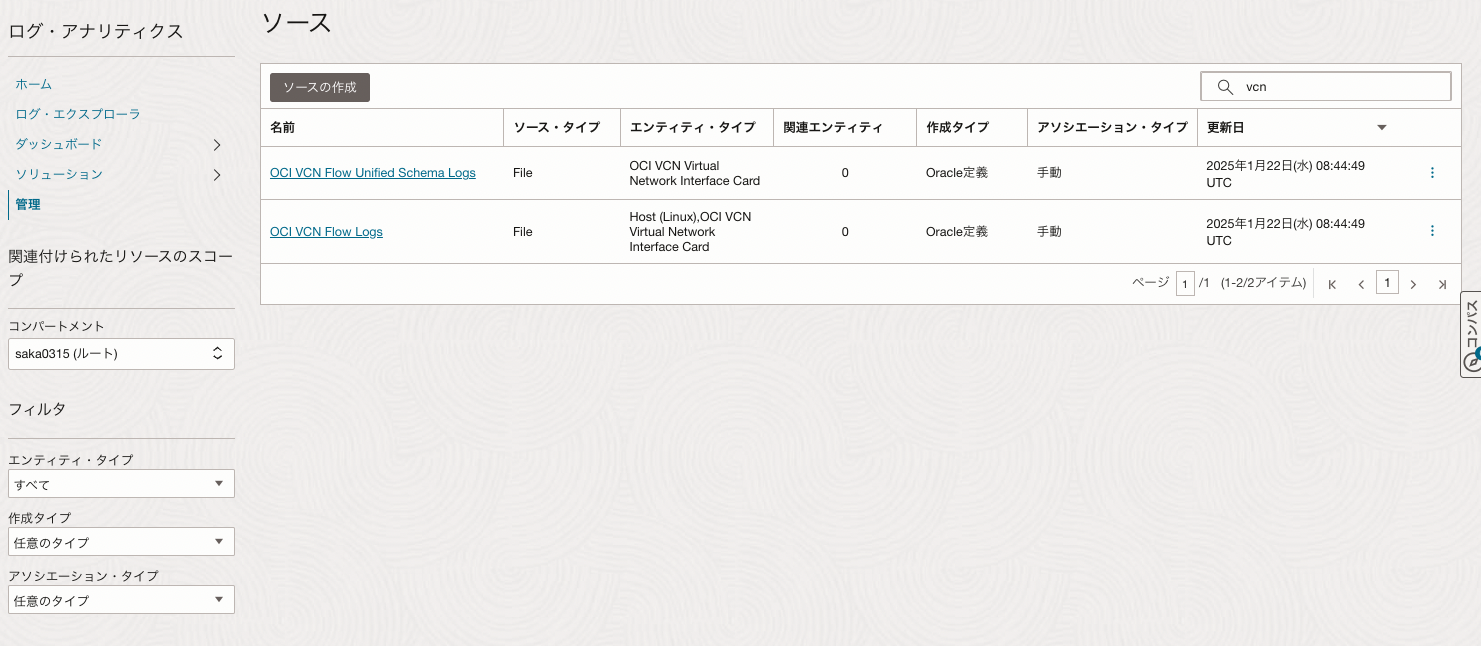1481x646 pixels.
Task: Click the next page arrow
Action: point(1413,284)
